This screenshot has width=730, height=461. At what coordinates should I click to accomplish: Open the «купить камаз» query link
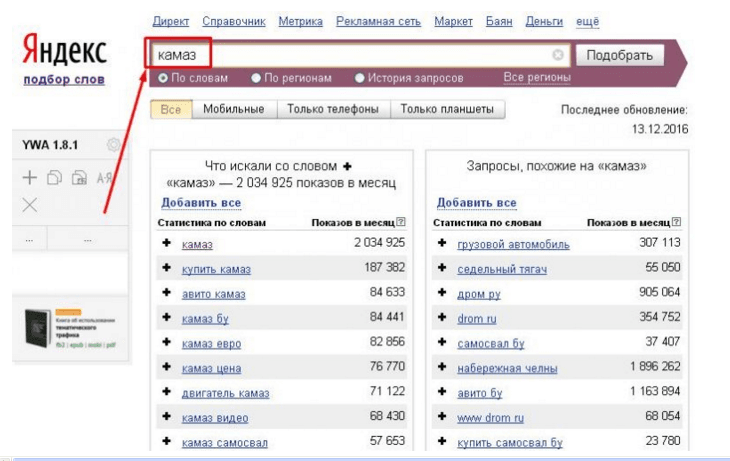[216, 269]
